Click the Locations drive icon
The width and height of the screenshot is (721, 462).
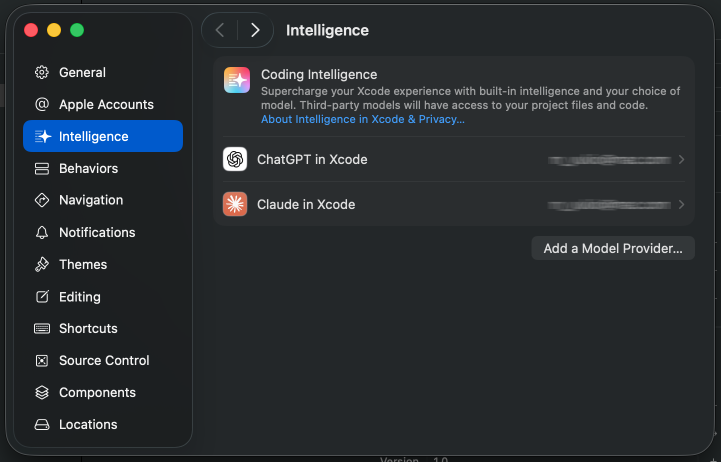coord(42,424)
